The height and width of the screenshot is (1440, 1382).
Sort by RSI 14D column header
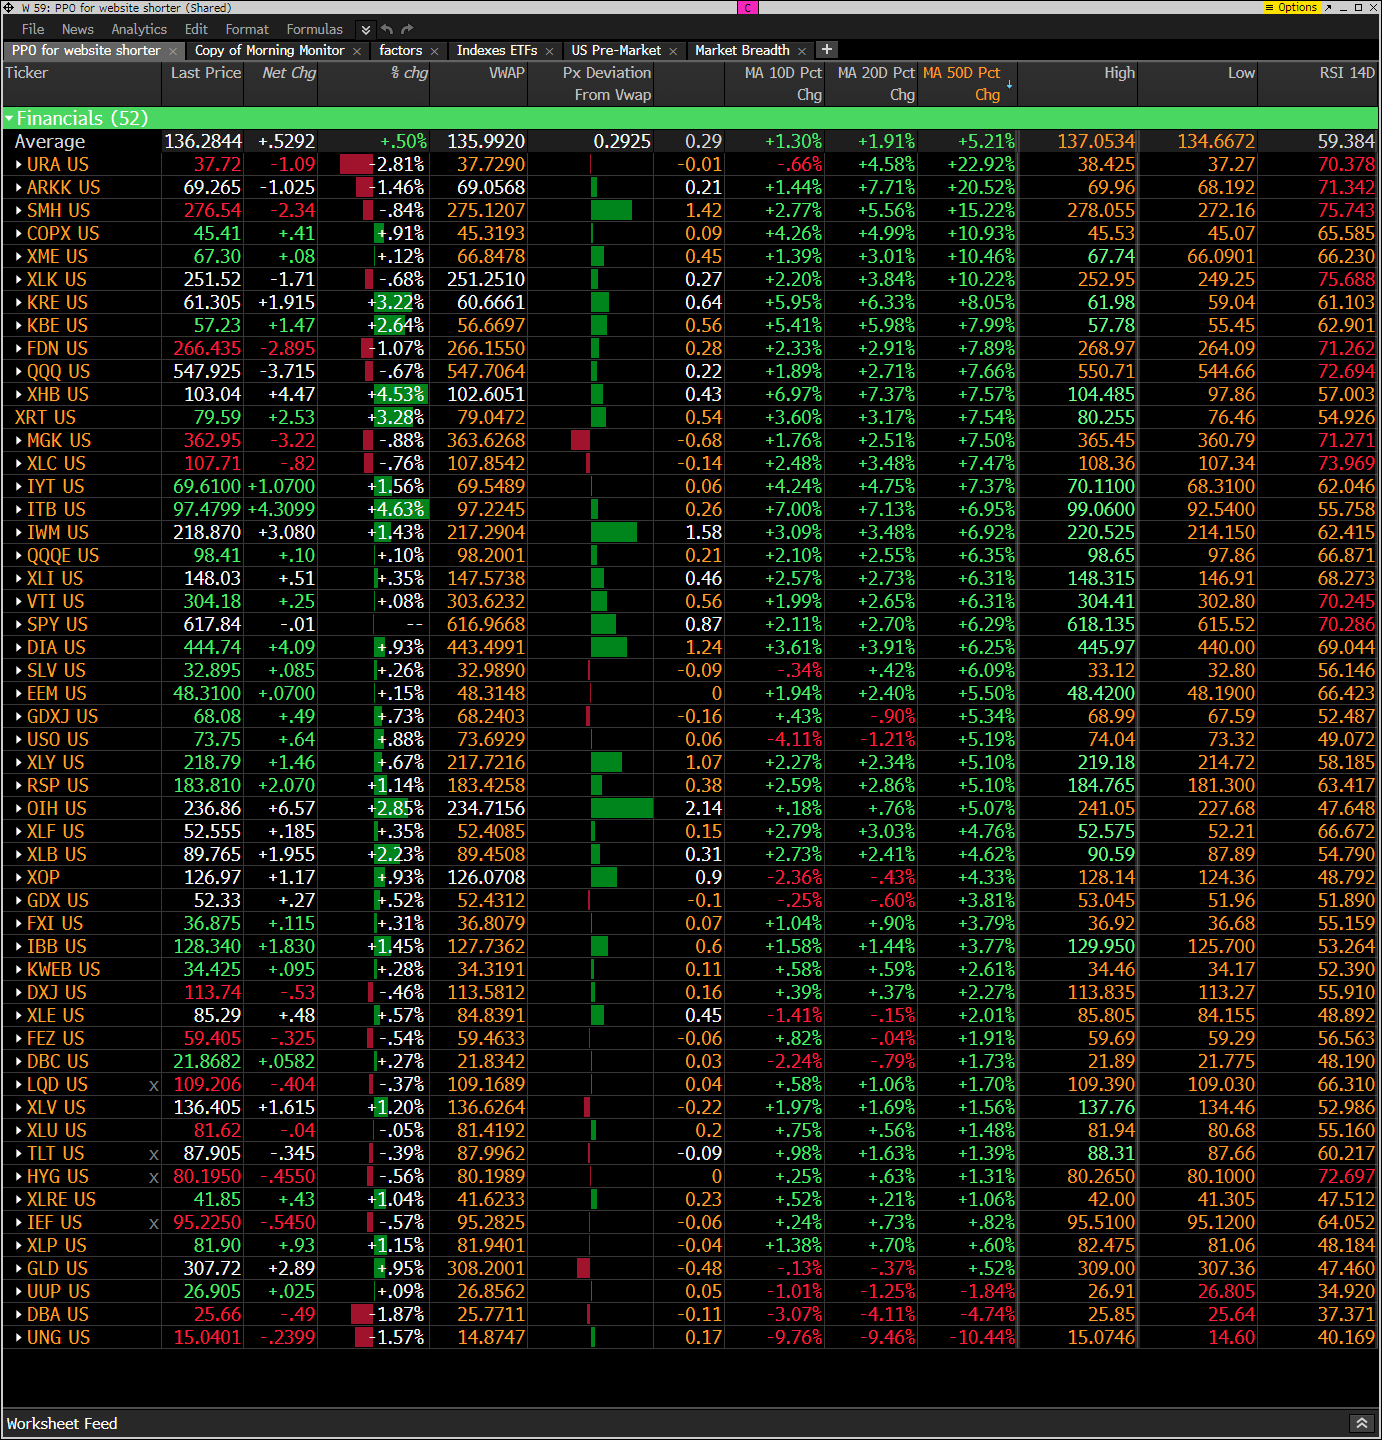click(1318, 84)
